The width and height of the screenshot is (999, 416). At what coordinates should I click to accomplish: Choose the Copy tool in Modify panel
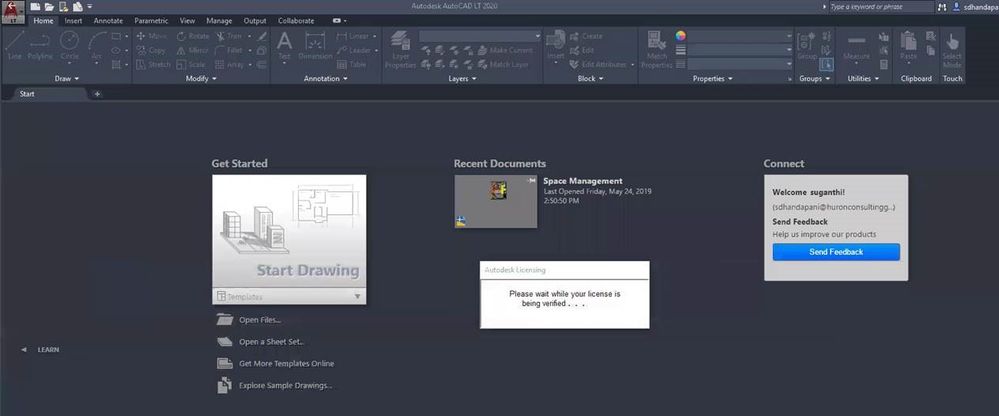pos(151,50)
